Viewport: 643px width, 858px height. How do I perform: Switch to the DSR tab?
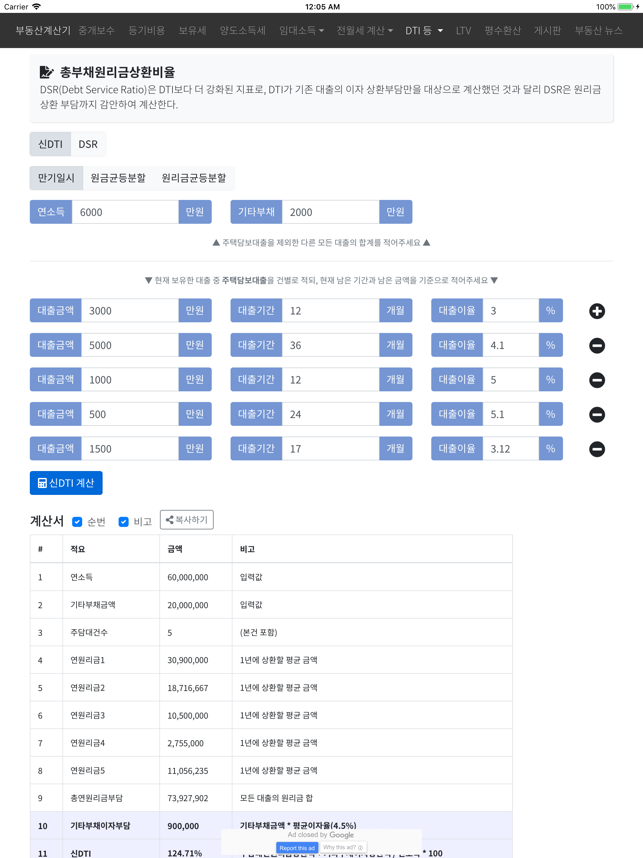88,144
